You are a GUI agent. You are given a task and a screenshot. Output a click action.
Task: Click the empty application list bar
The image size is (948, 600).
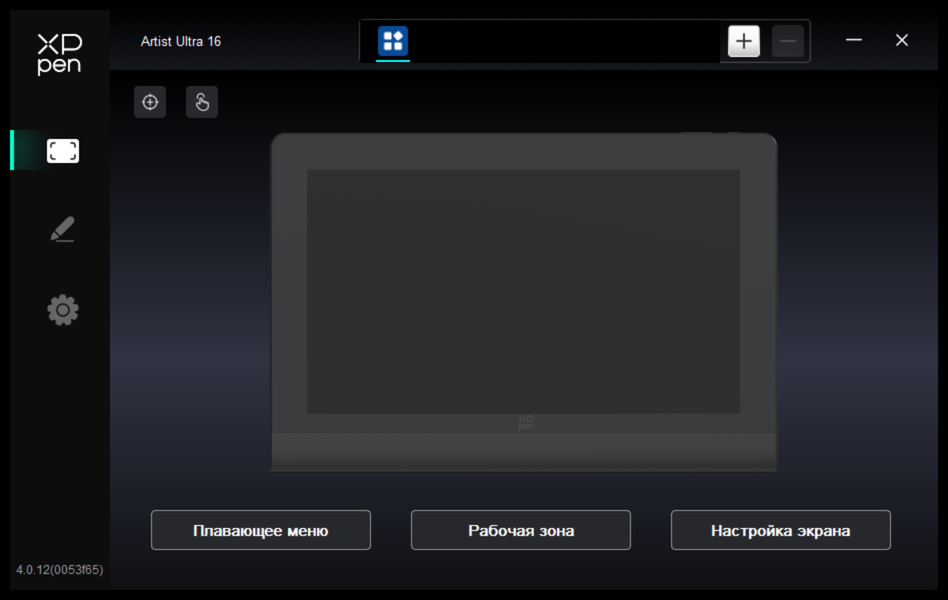[565, 41]
